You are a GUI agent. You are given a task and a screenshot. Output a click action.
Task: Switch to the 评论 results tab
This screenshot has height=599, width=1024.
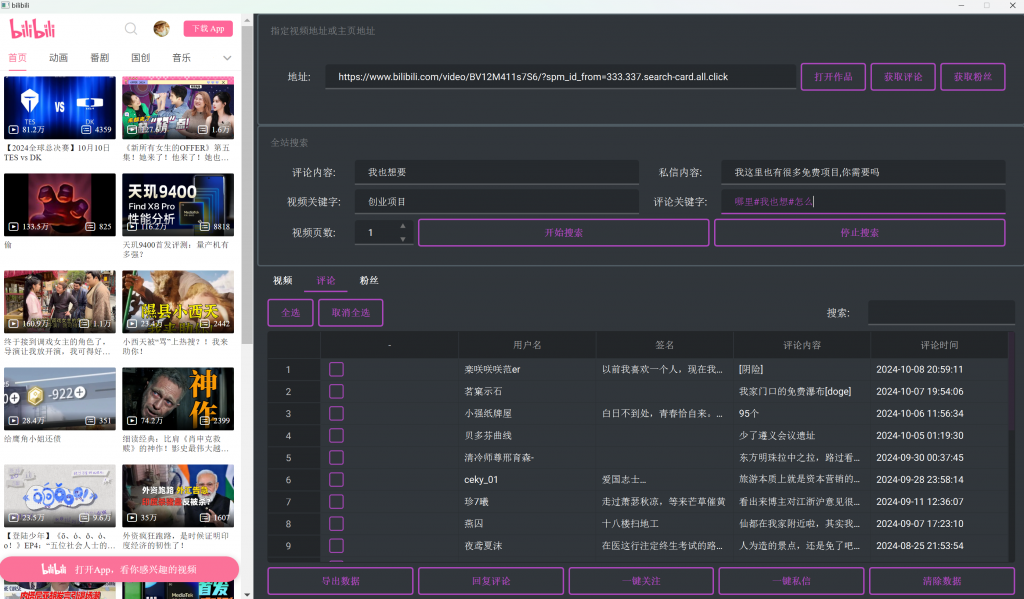(x=326, y=280)
